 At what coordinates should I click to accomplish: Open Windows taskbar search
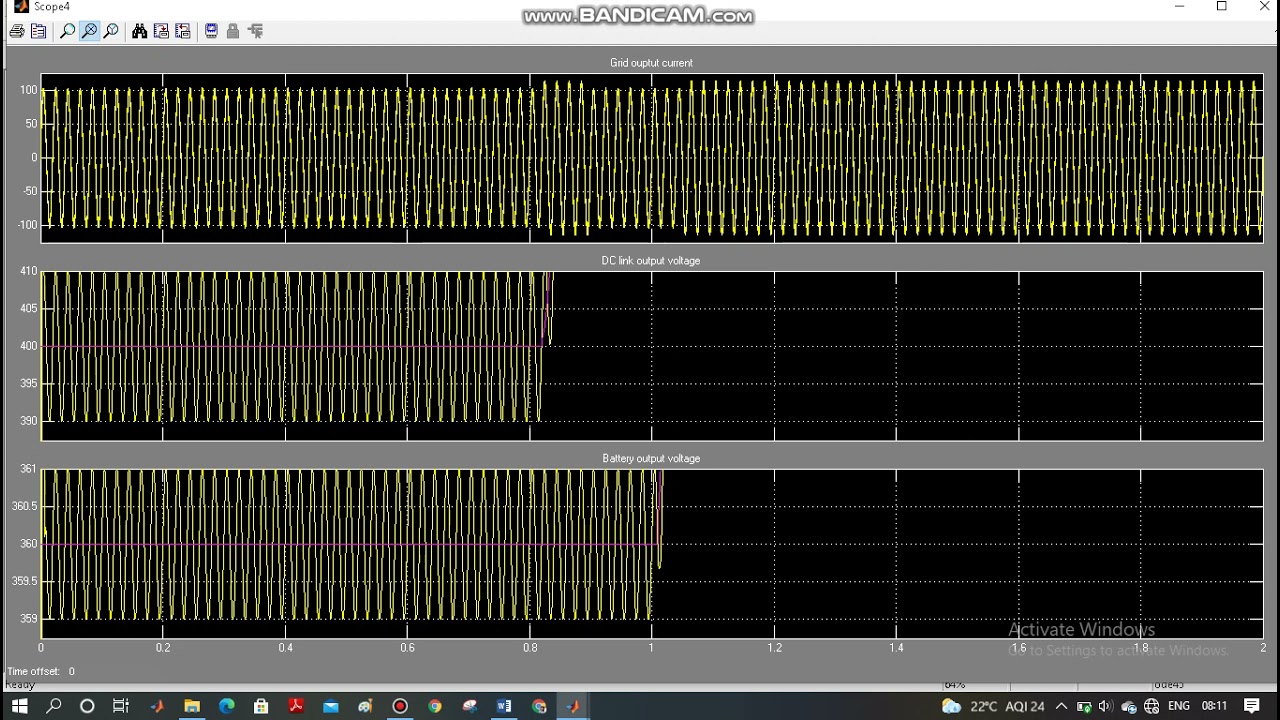54,706
